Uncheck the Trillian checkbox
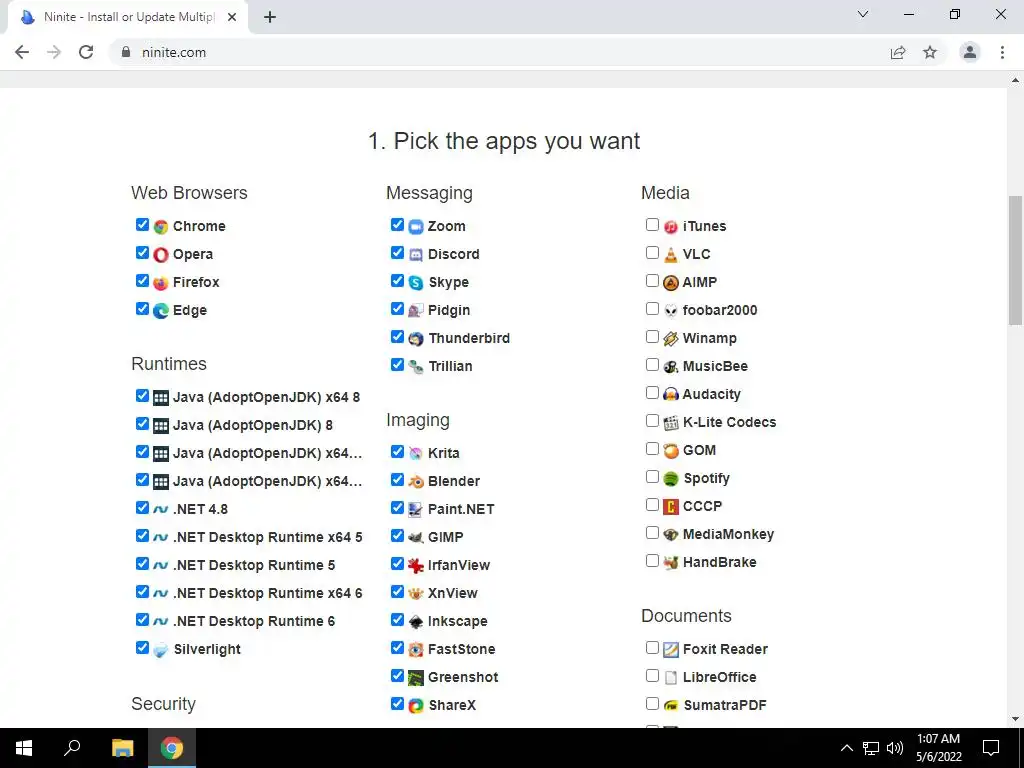 coord(397,364)
